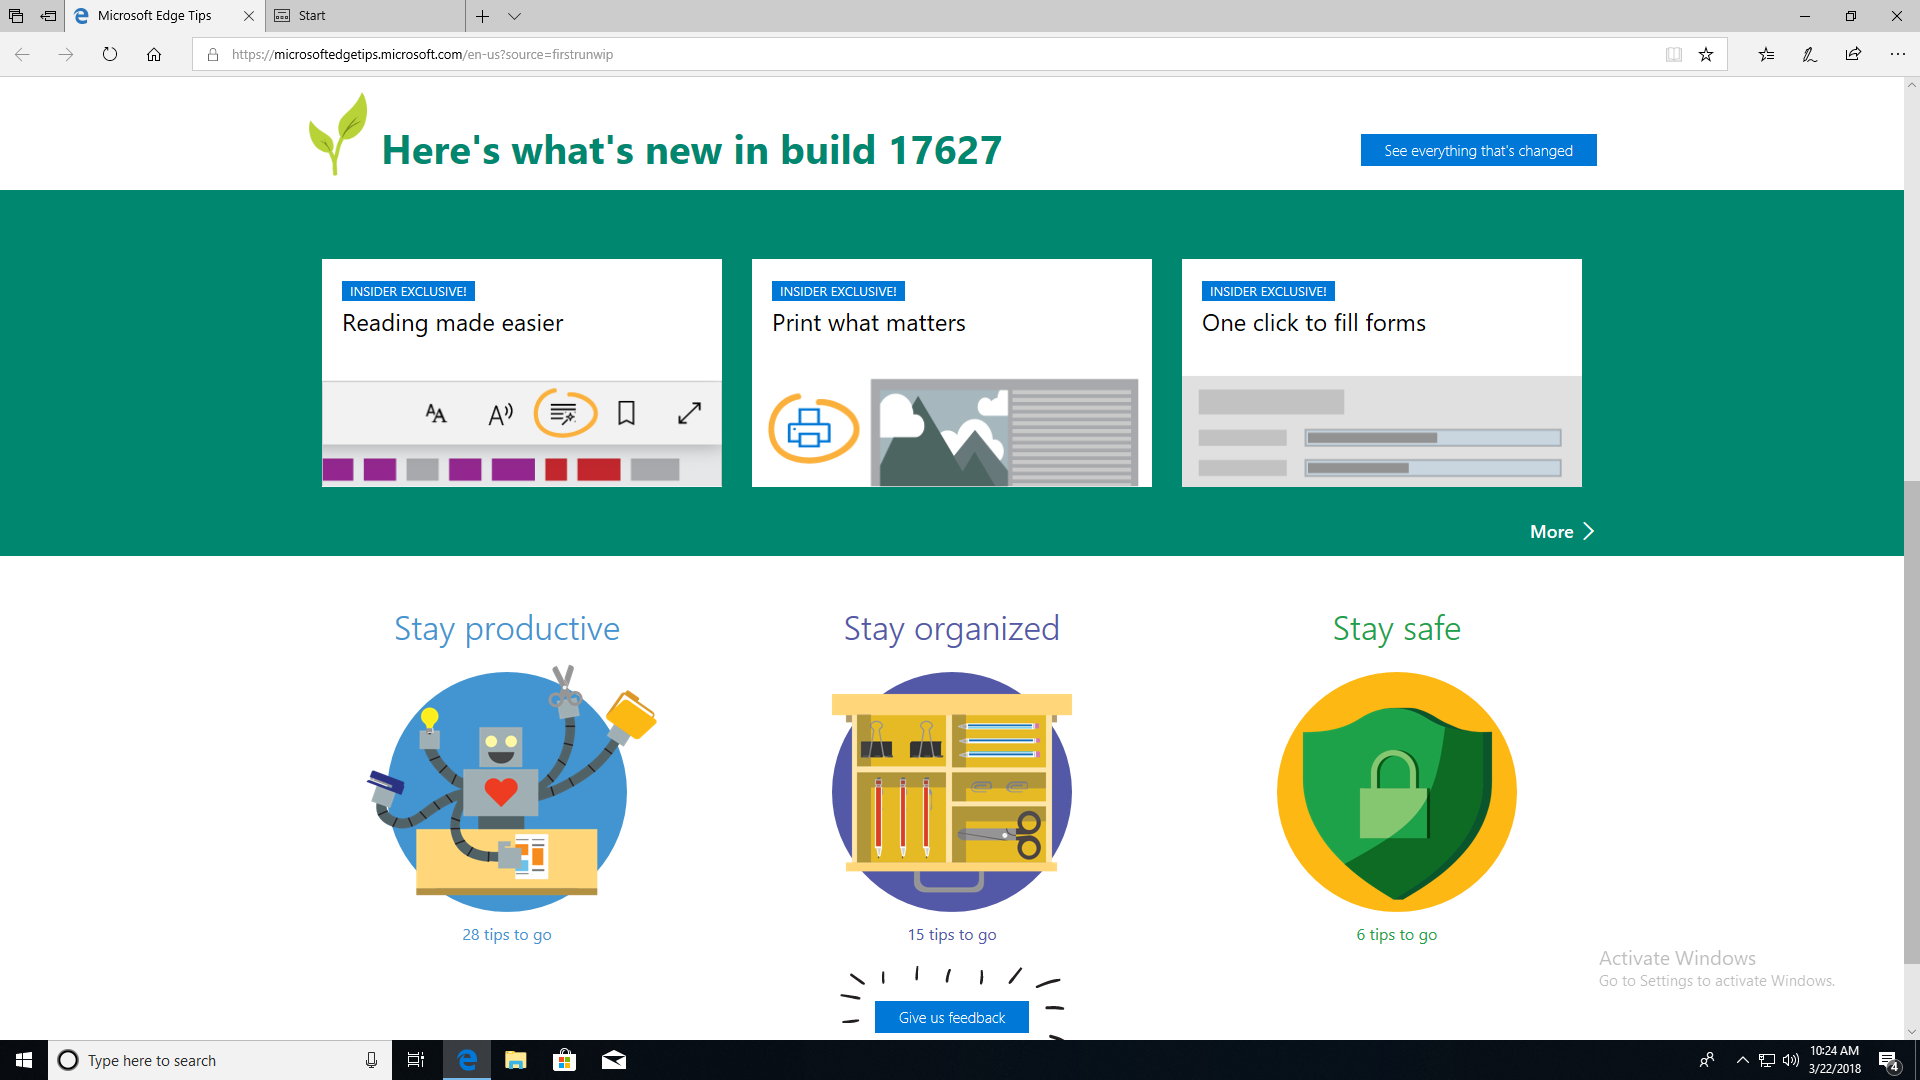The width and height of the screenshot is (1920, 1080).
Task: Click the site security lock icon
Action: pos(213,54)
